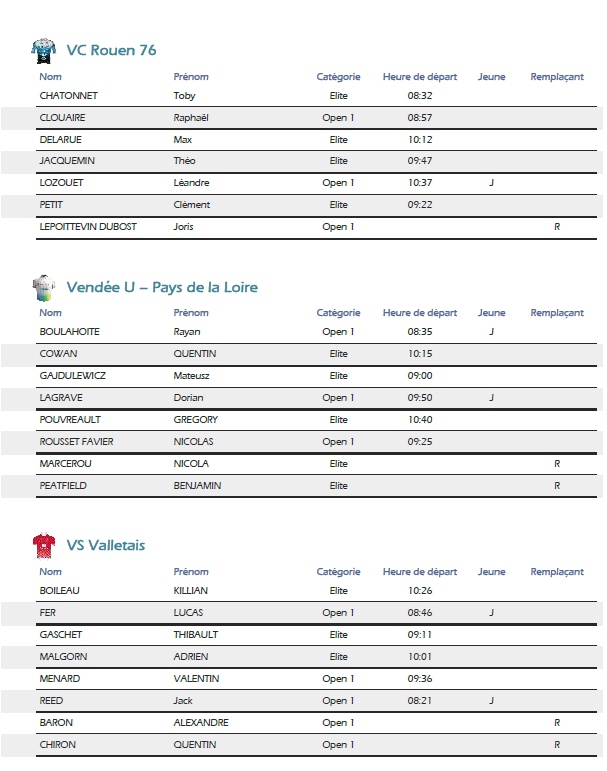Click the 10:40 start time for POUVREAULT

(x=420, y=420)
